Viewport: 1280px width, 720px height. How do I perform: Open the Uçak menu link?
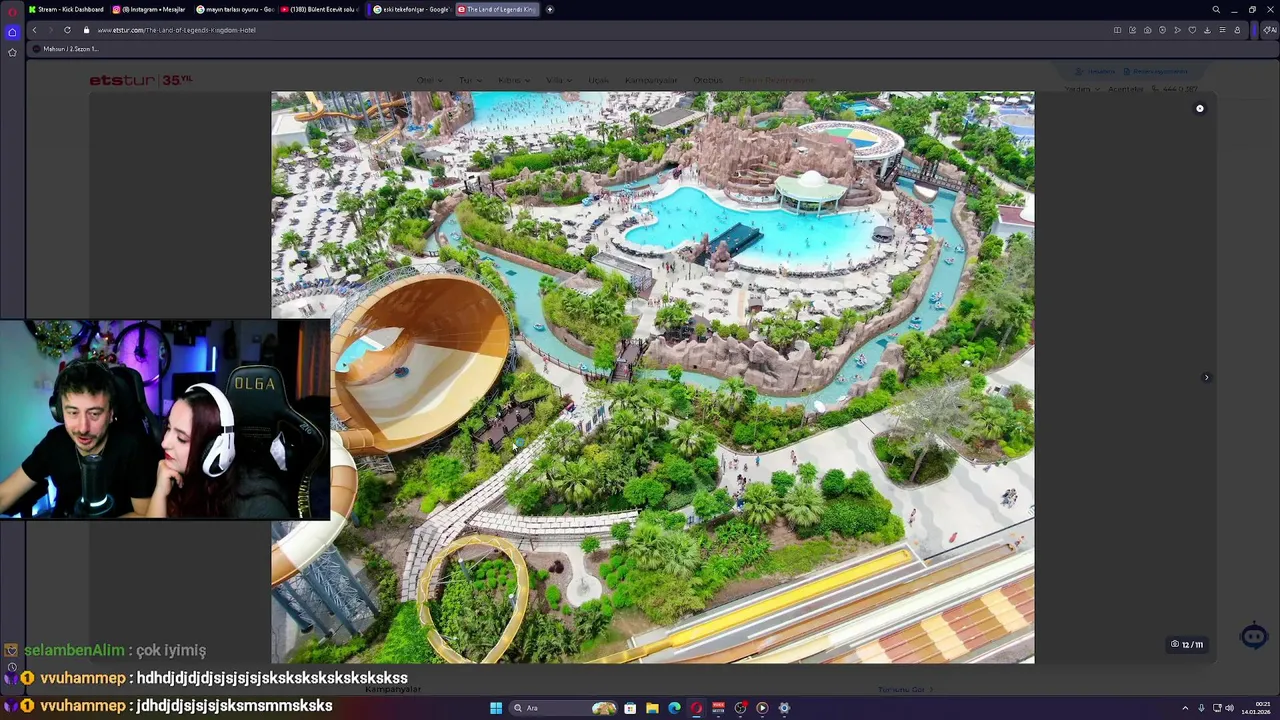[x=598, y=80]
